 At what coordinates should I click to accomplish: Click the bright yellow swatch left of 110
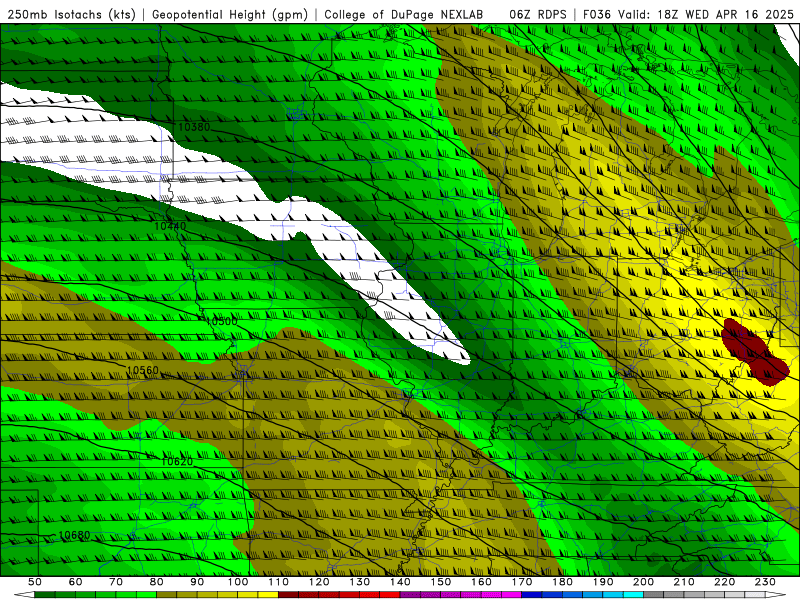click(268, 595)
